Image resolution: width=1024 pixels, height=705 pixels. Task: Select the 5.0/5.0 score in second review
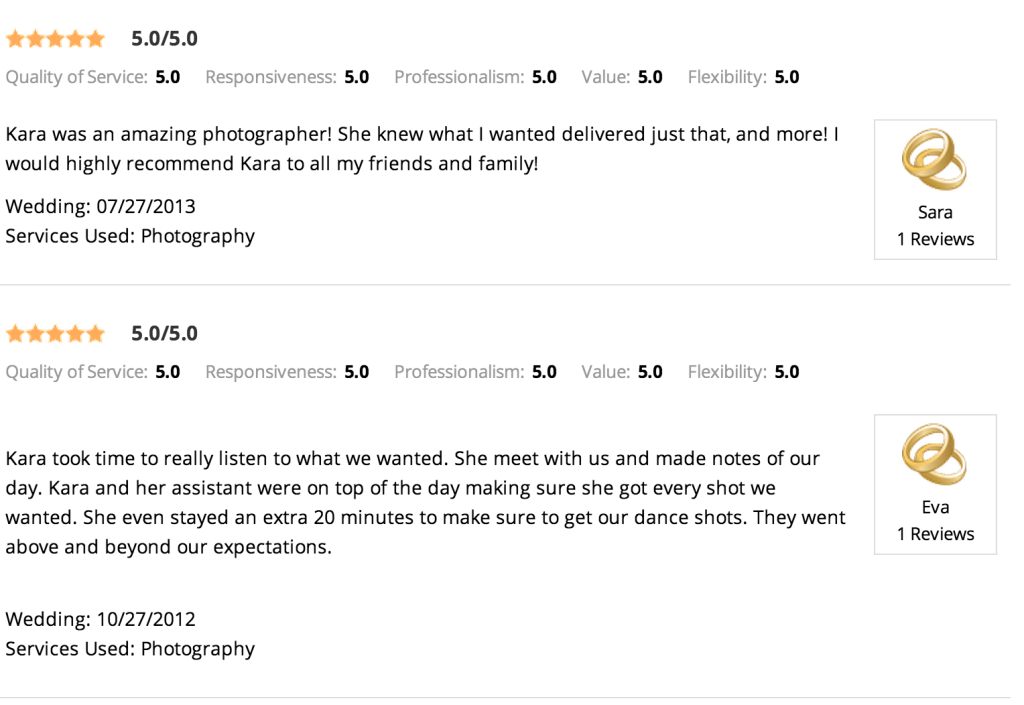[x=165, y=334]
